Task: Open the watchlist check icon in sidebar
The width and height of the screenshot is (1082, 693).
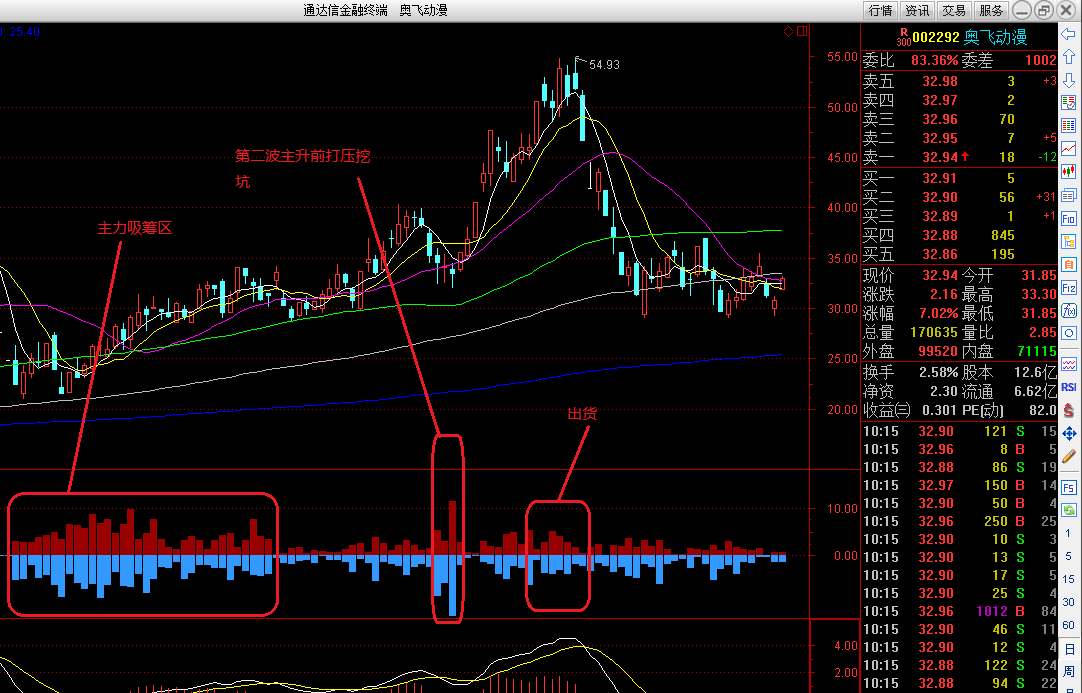Action: pos(1069,103)
